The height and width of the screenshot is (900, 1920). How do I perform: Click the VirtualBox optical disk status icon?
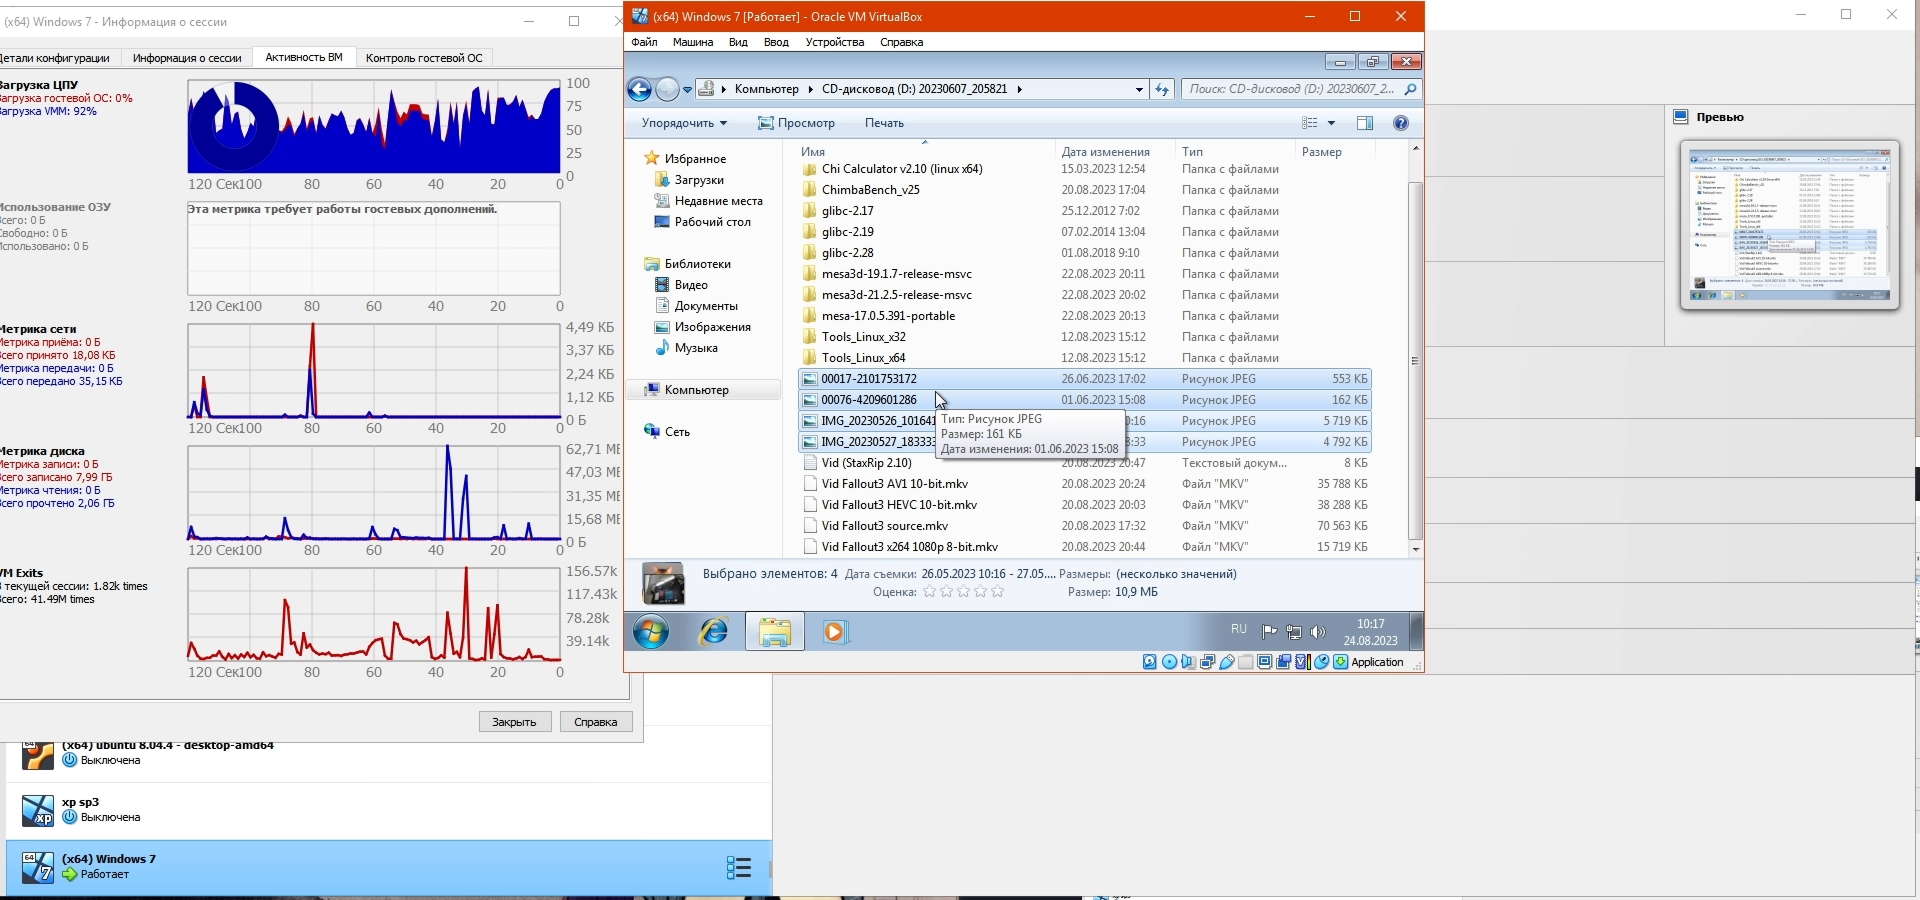pyautogui.click(x=1169, y=662)
